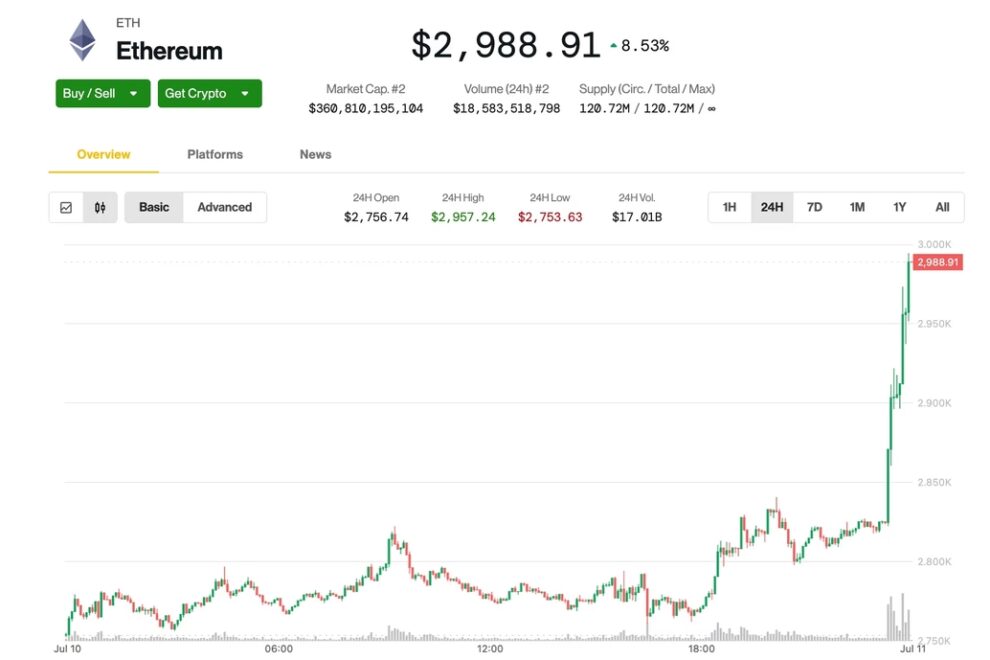Open the Overview tab
The width and height of the screenshot is (990, 660).
103,154
